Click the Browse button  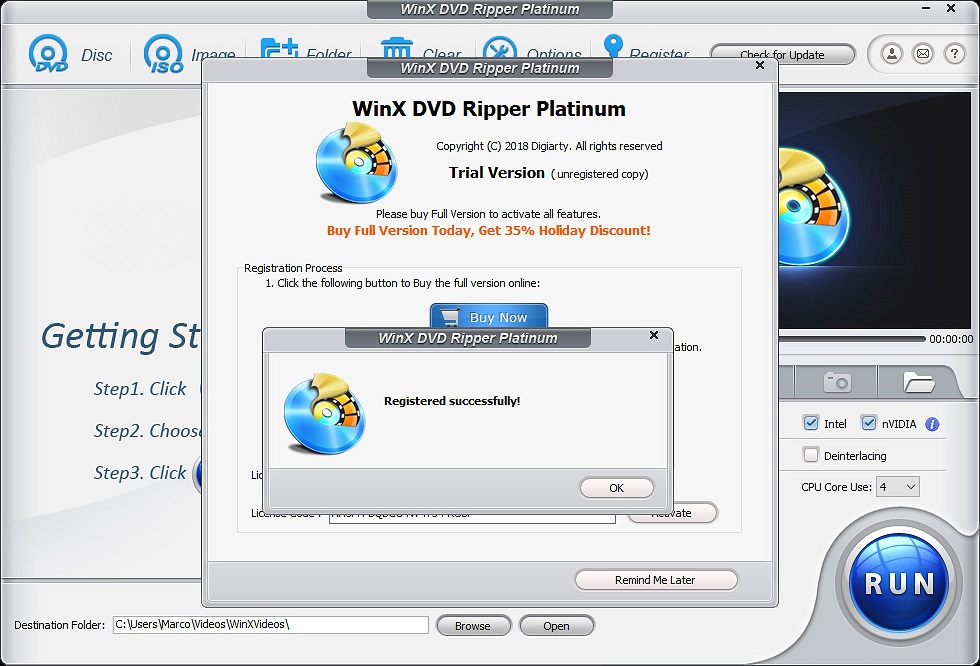tap(473, 625)
